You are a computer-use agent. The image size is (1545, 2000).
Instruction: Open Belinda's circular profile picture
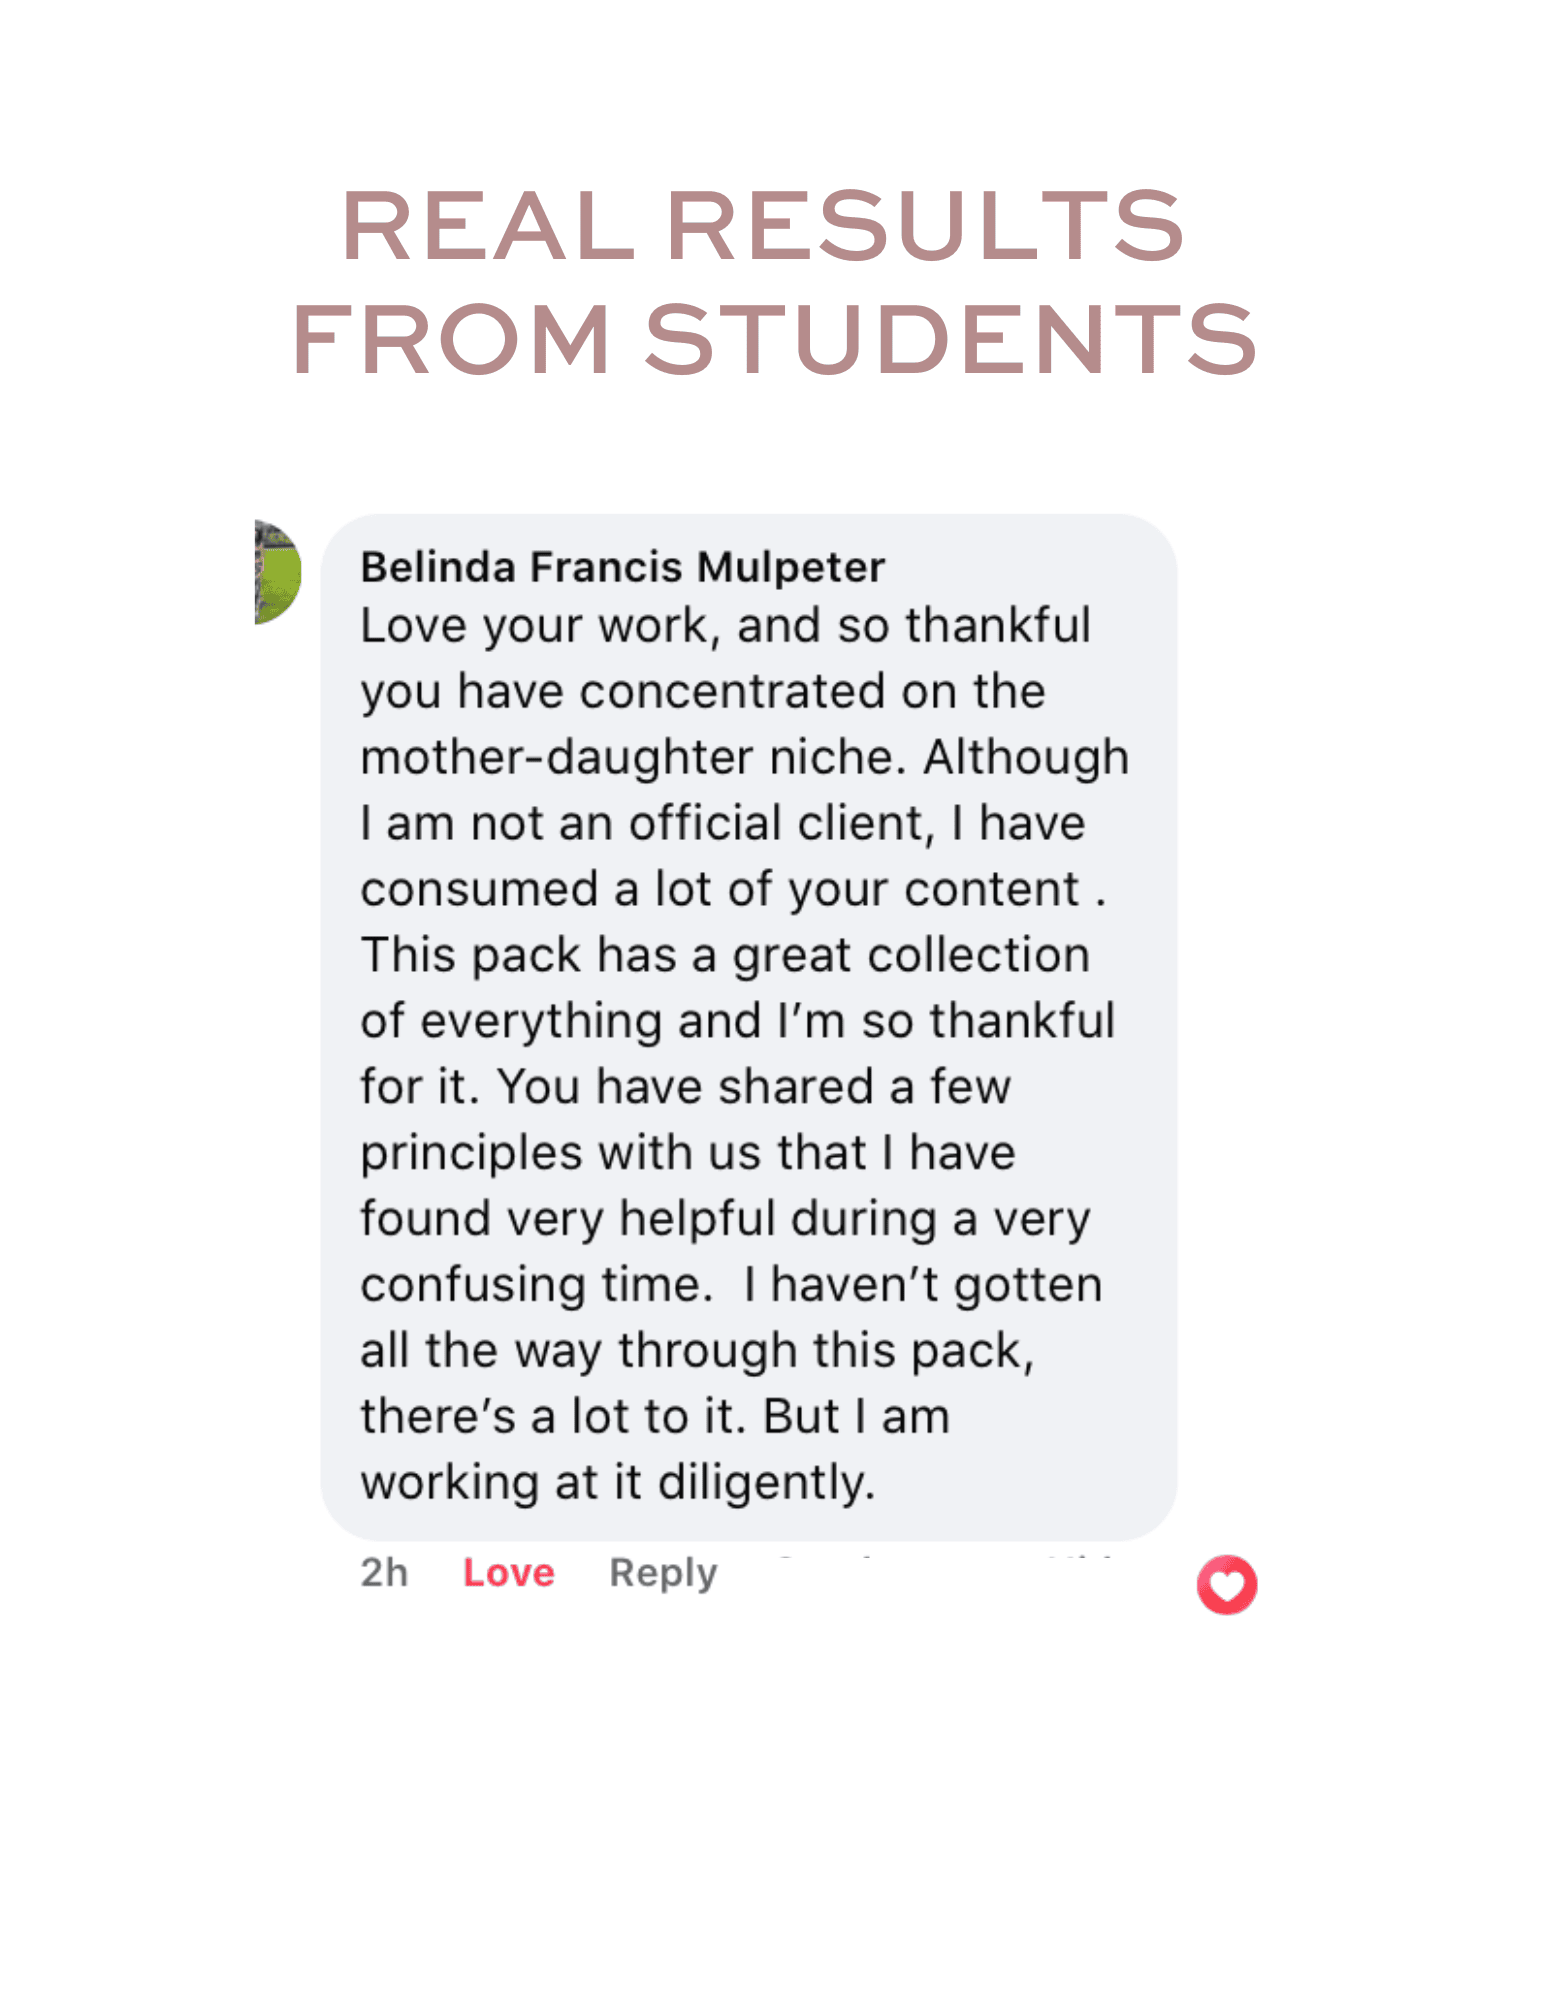(277, 572)
